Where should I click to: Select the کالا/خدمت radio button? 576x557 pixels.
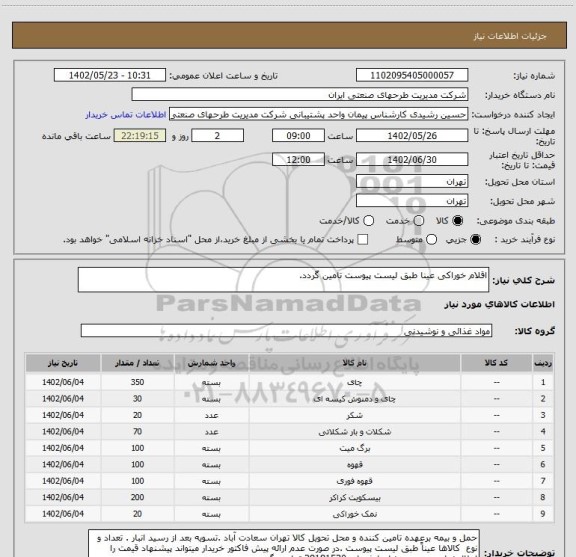[x=368, y=221]
